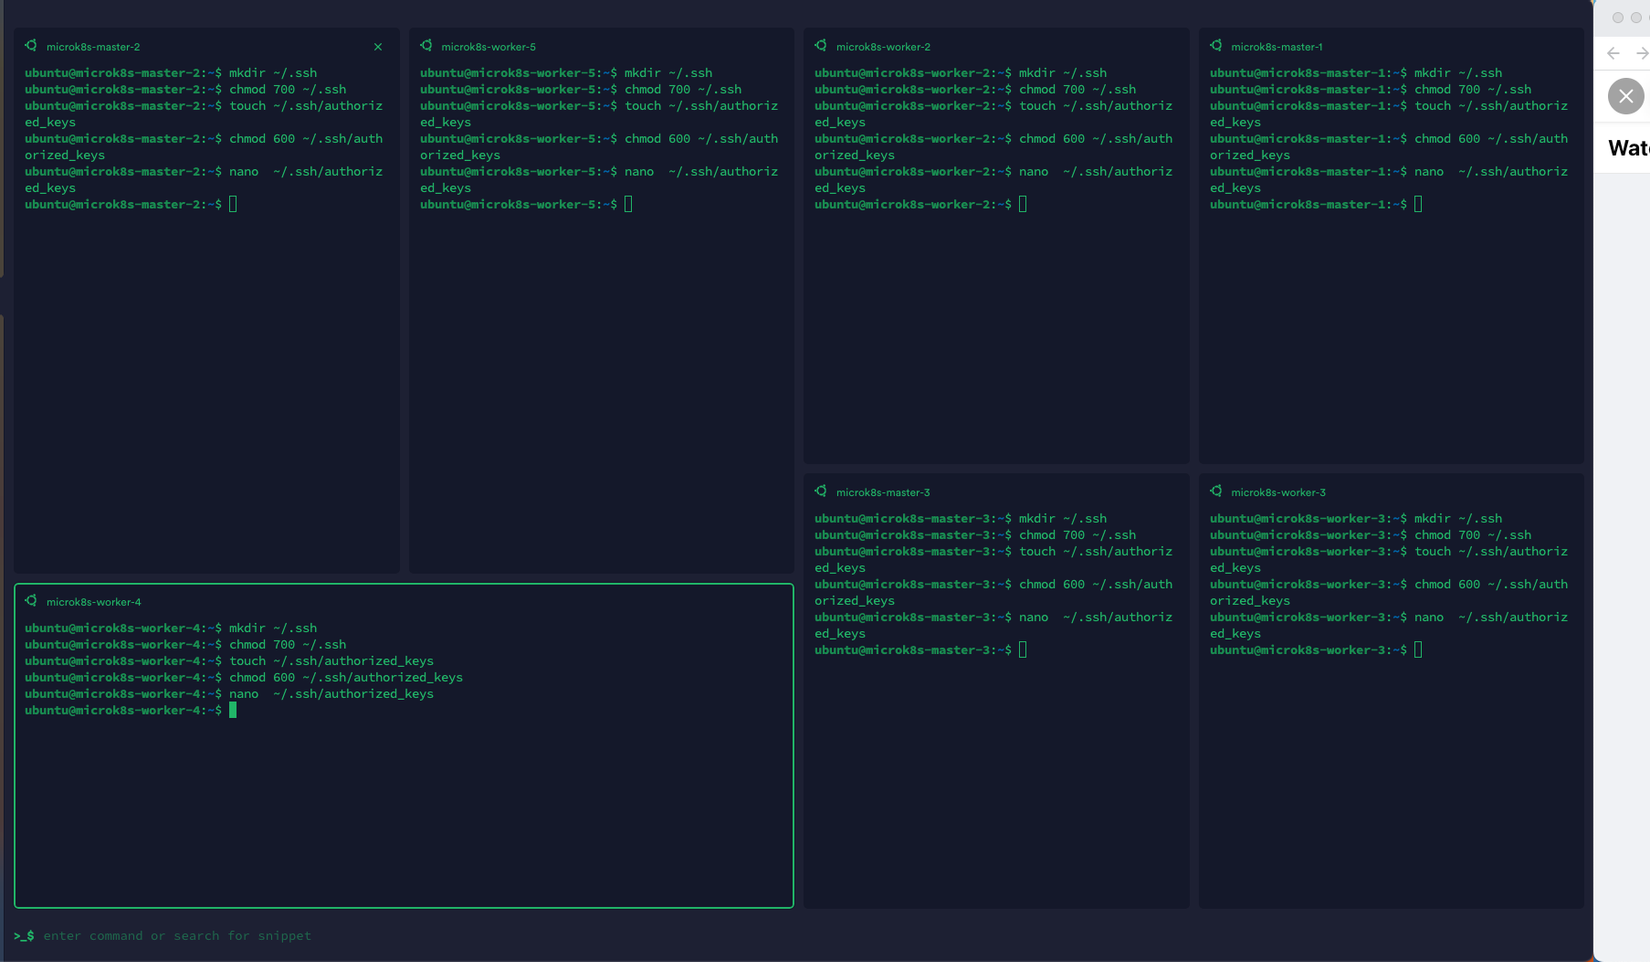Click the Ubuntu icon on microk8s-worker-5 pane

coord(425,46)
